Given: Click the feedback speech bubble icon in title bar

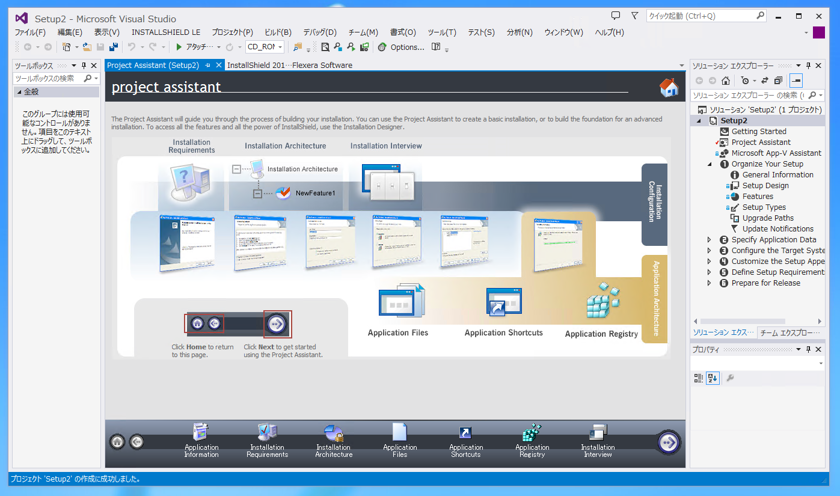Looking at the screenshot, I should [x=616, y=16].
